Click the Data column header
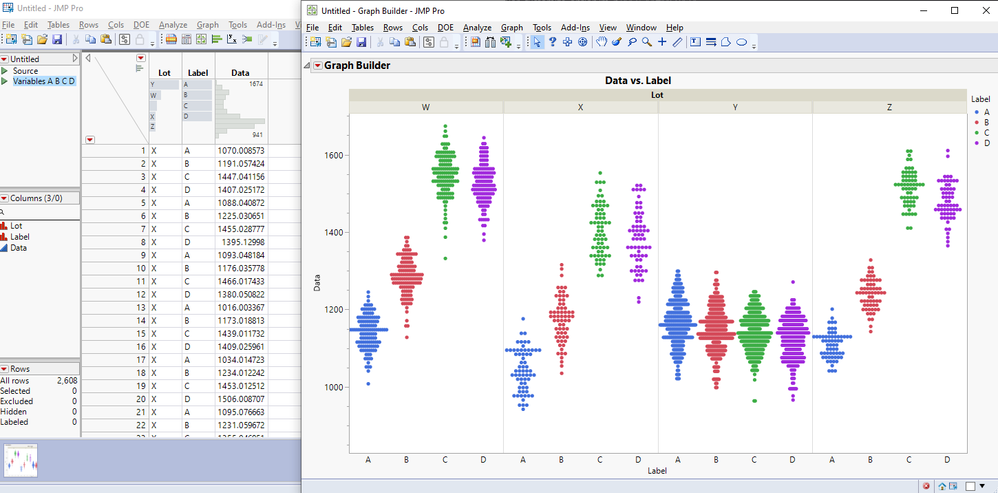 tap(240, 72)
